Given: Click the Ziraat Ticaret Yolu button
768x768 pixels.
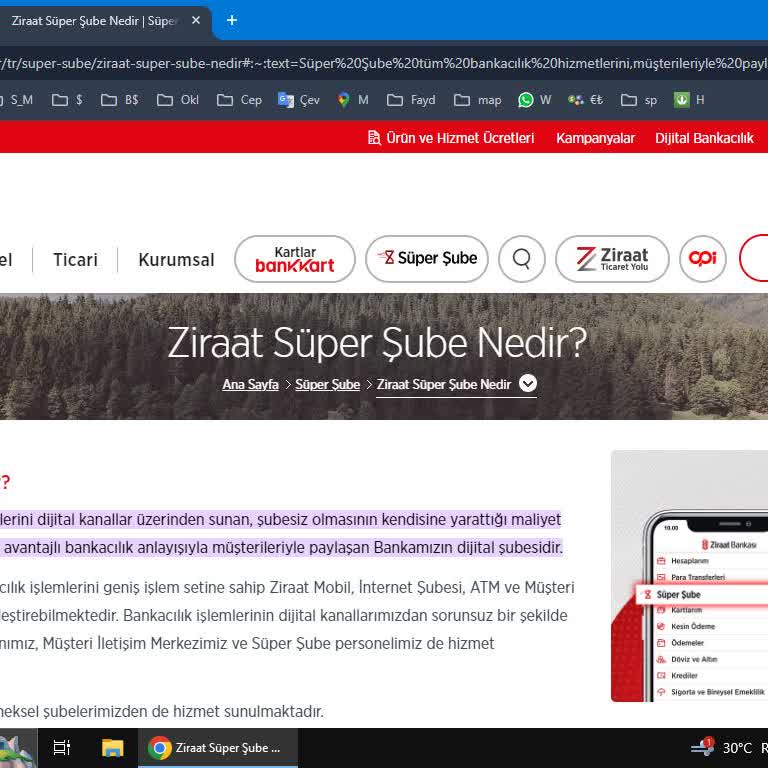Looking at the screenshot, I should click(x=612, y=259).
